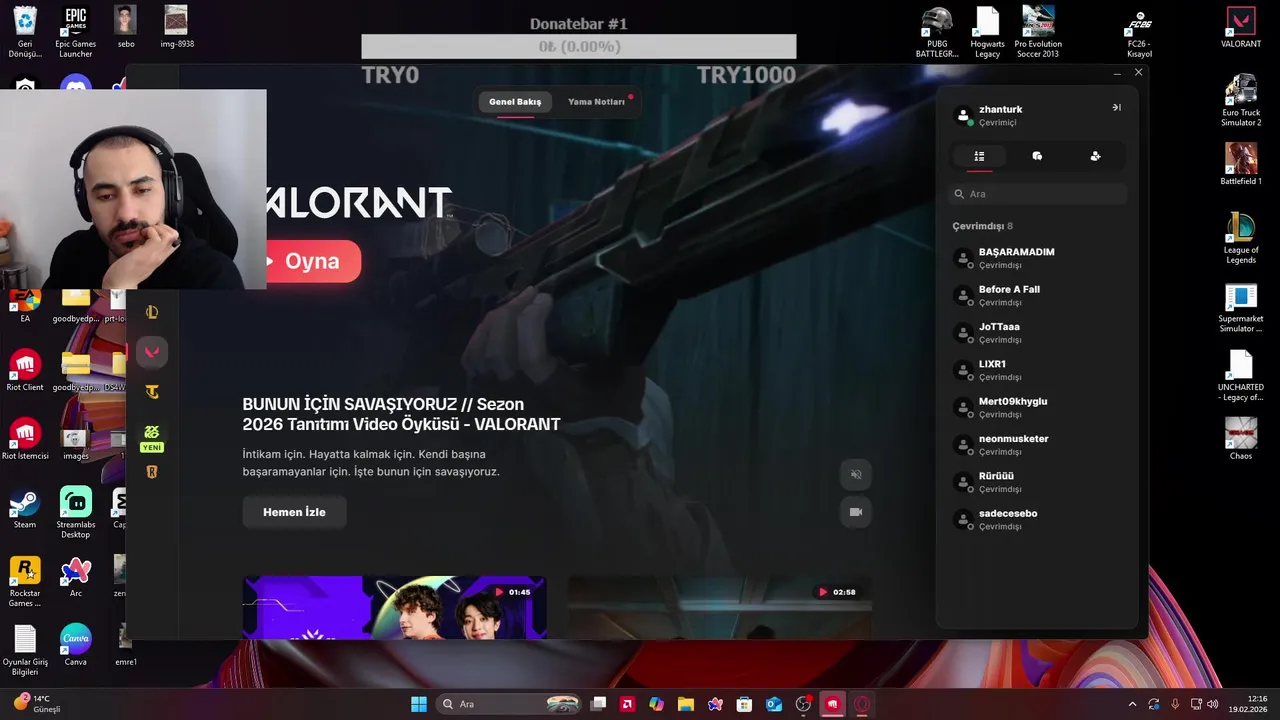The height and width of the screenshot is (720, 1280).
Task: Show hidden system tray icons chevron
Action: (x=1132, y=704)
